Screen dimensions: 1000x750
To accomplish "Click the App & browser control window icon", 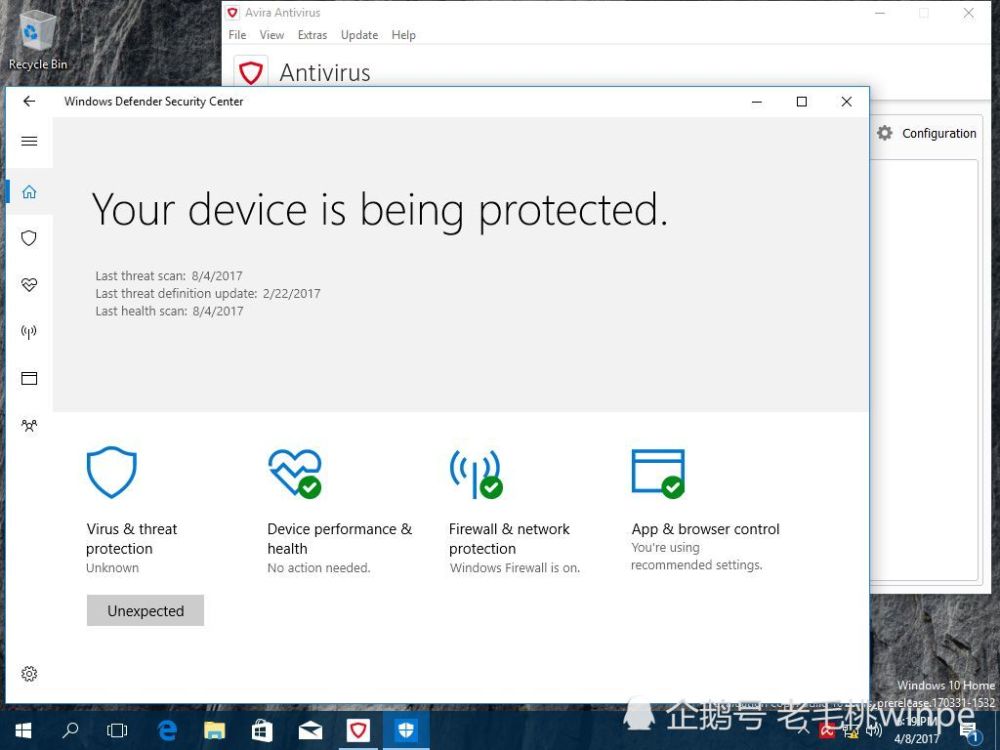I will click(658, 473).
